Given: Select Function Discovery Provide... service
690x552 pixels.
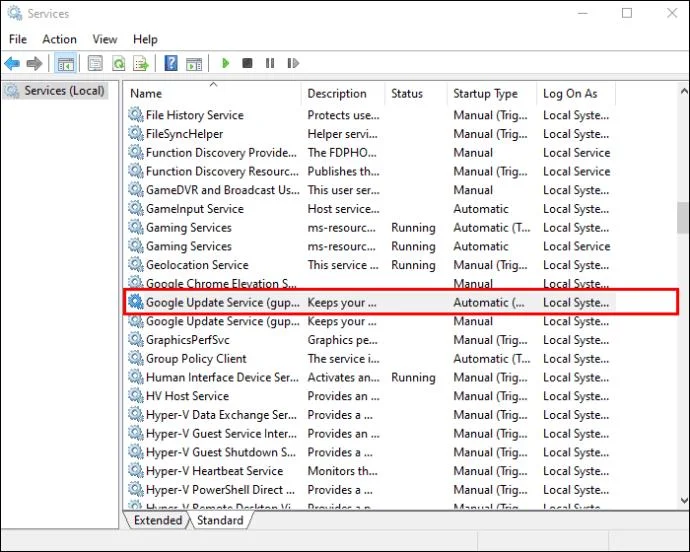Looking at the screenshot, I should pos(370,153).
